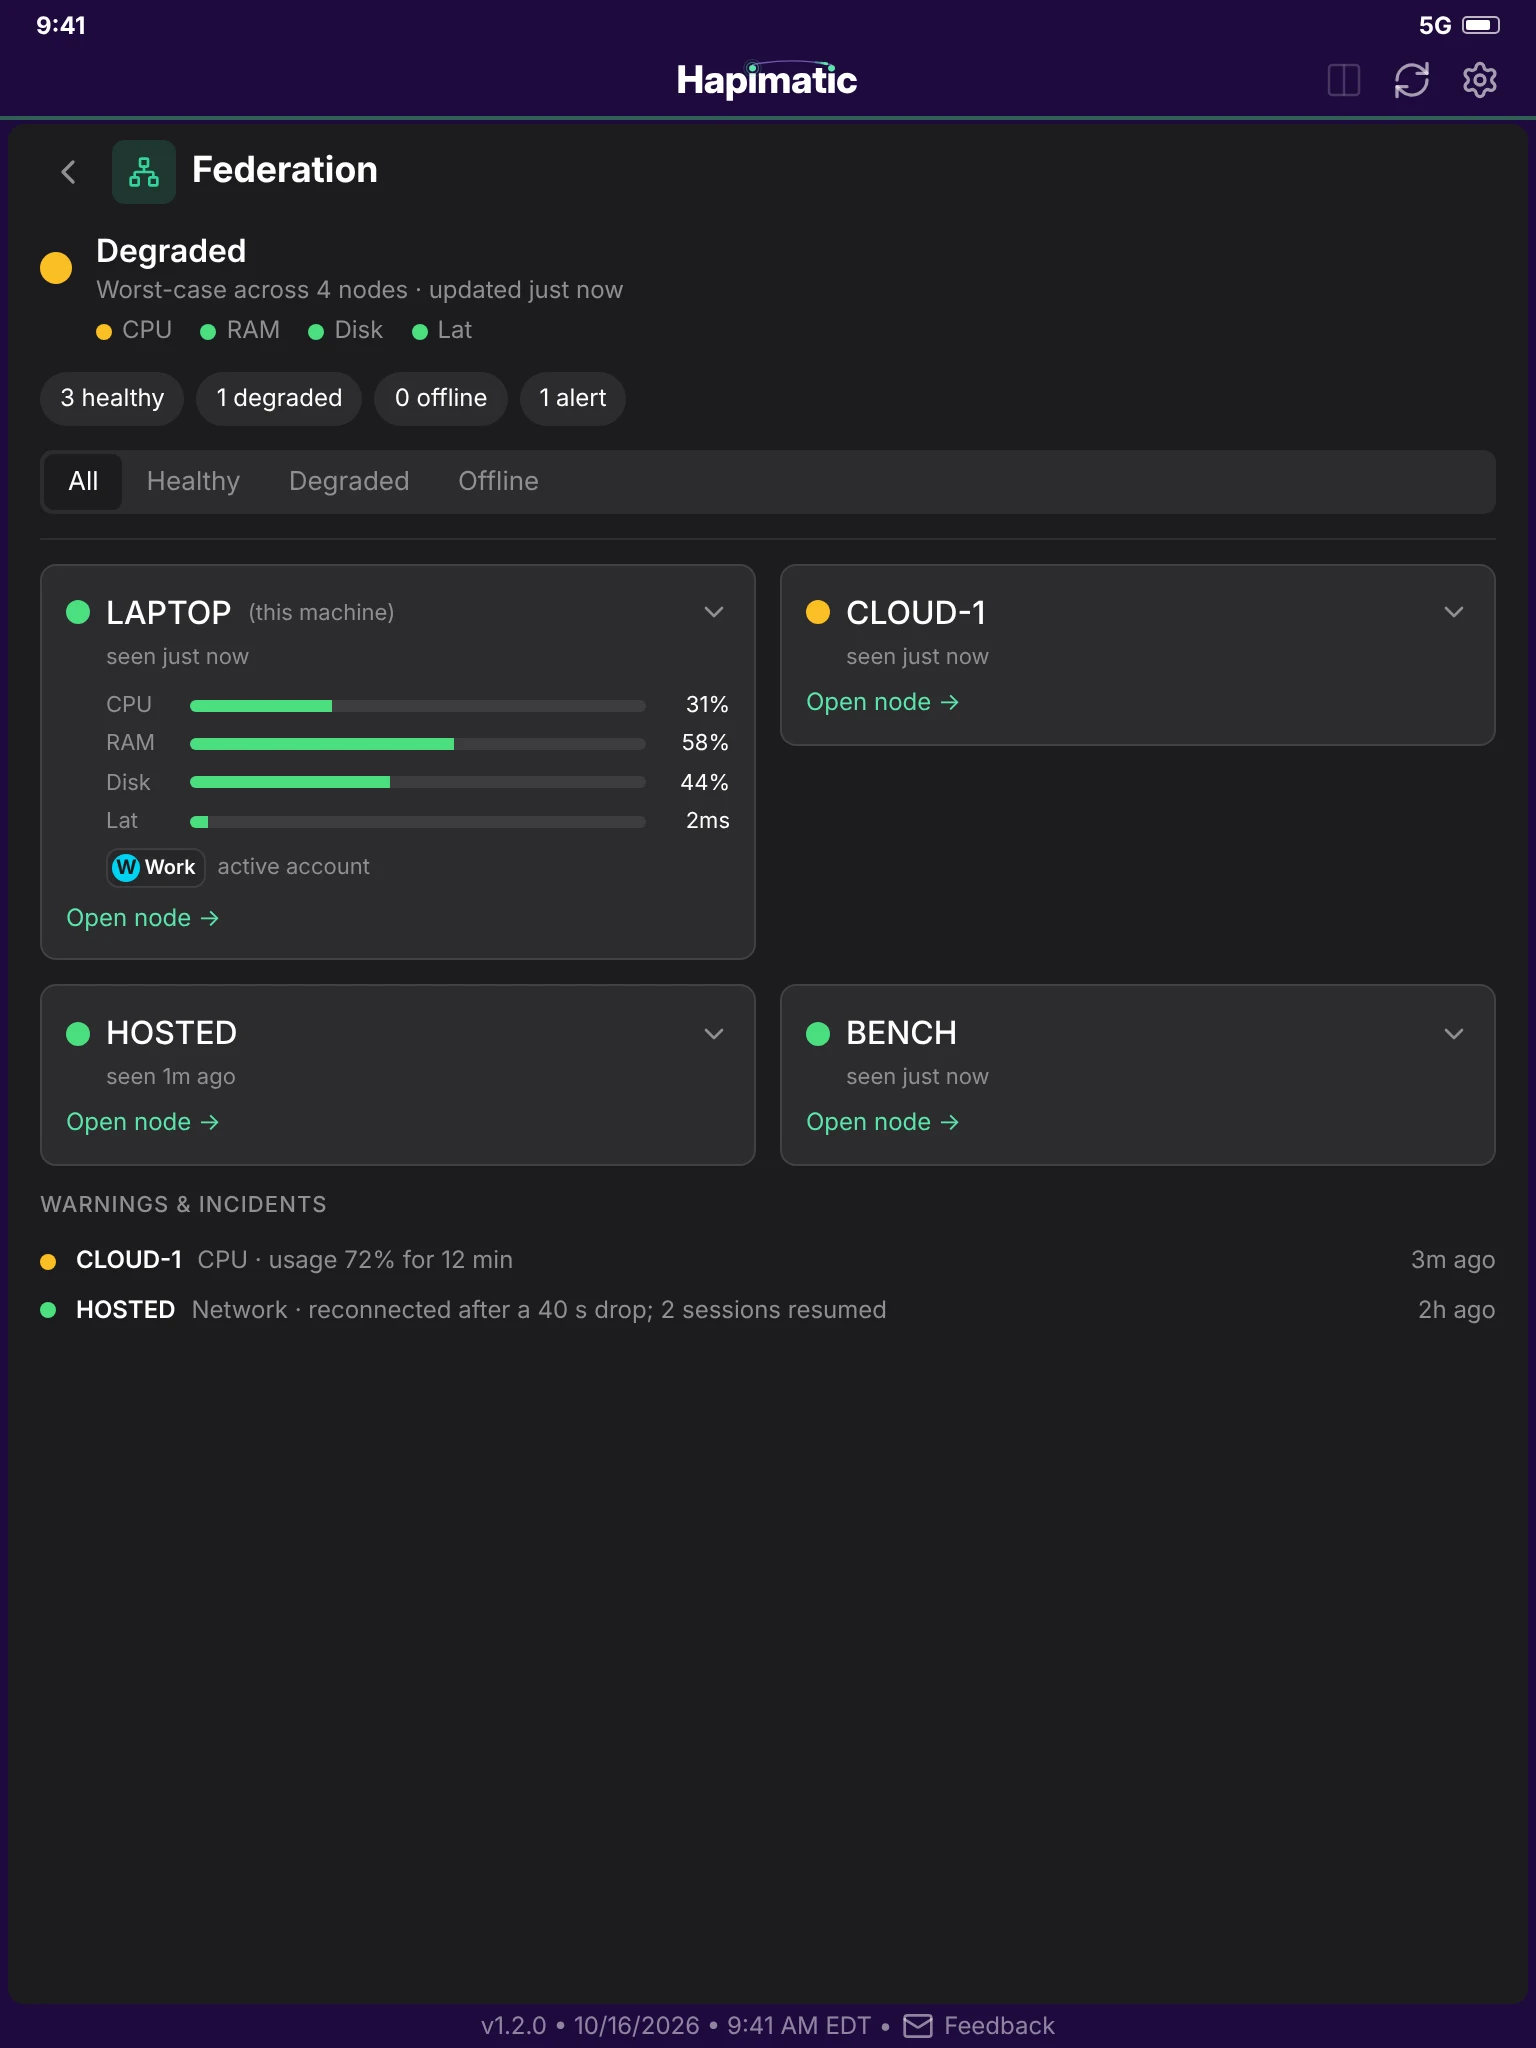Expand the HOSTED node card
1536x2048 pixels.
(x=714, y=1033)
